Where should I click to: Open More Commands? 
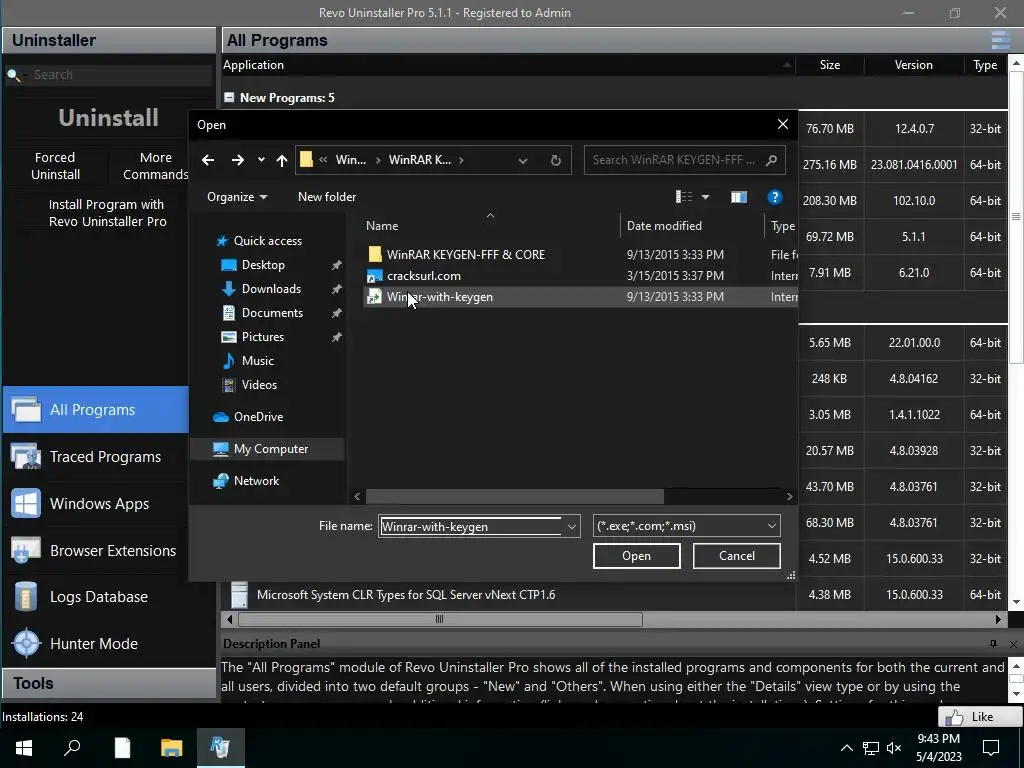pyautogui.click(x=155, y=166)
